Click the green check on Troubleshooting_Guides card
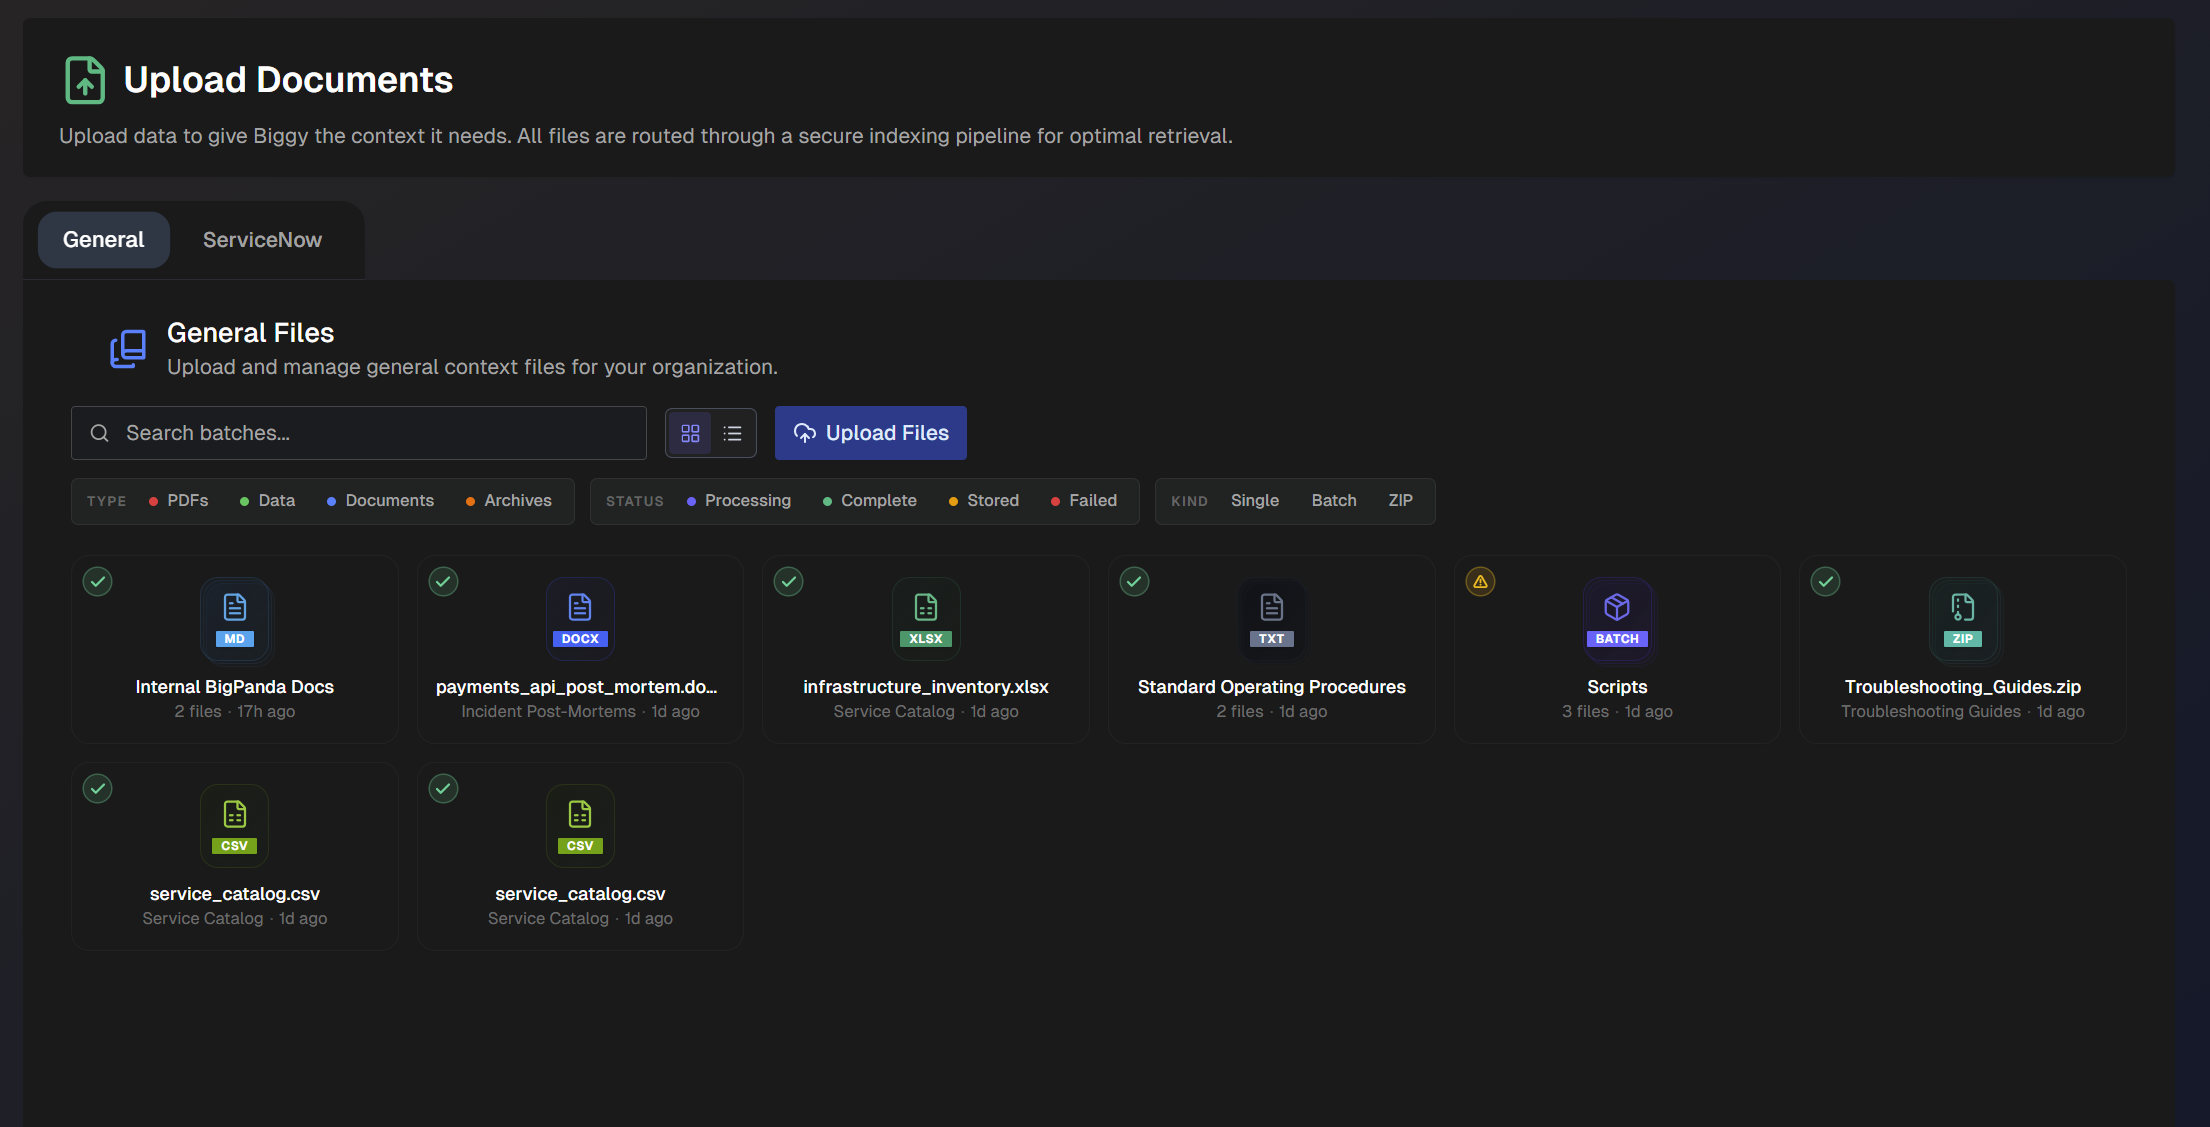Image resolution: width=2210 pixels, height=1127 pixels. click(1826, 581)
